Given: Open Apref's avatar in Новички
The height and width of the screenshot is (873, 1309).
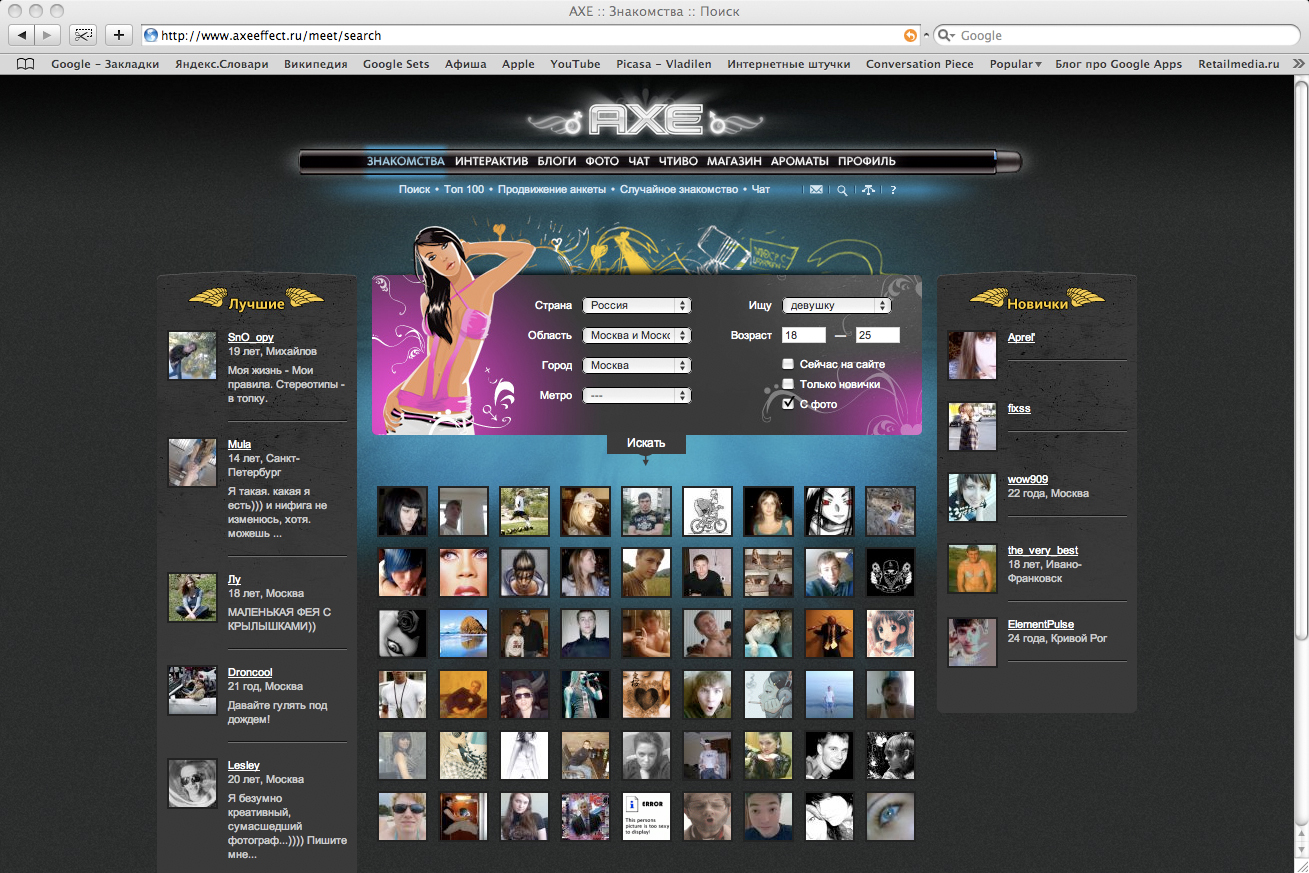Looking at the screenshot, I should click(972, 355).
